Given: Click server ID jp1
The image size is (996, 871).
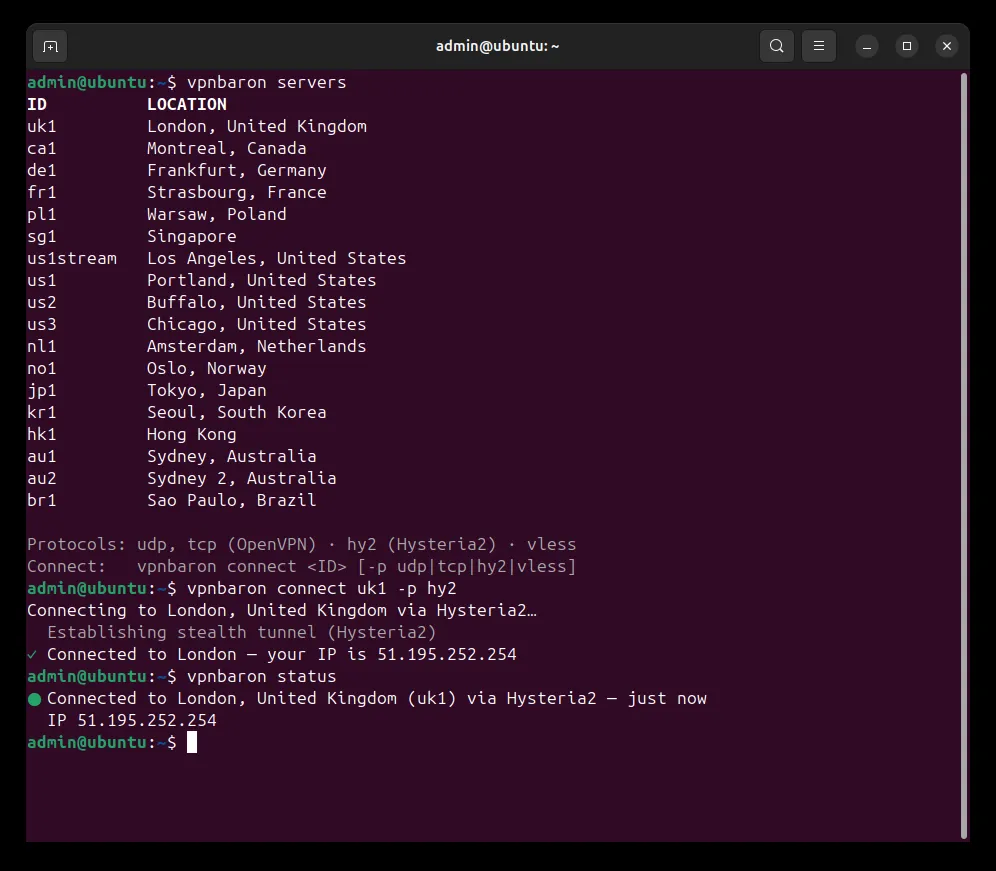Looking at the screenshot, I should [42, 391].
